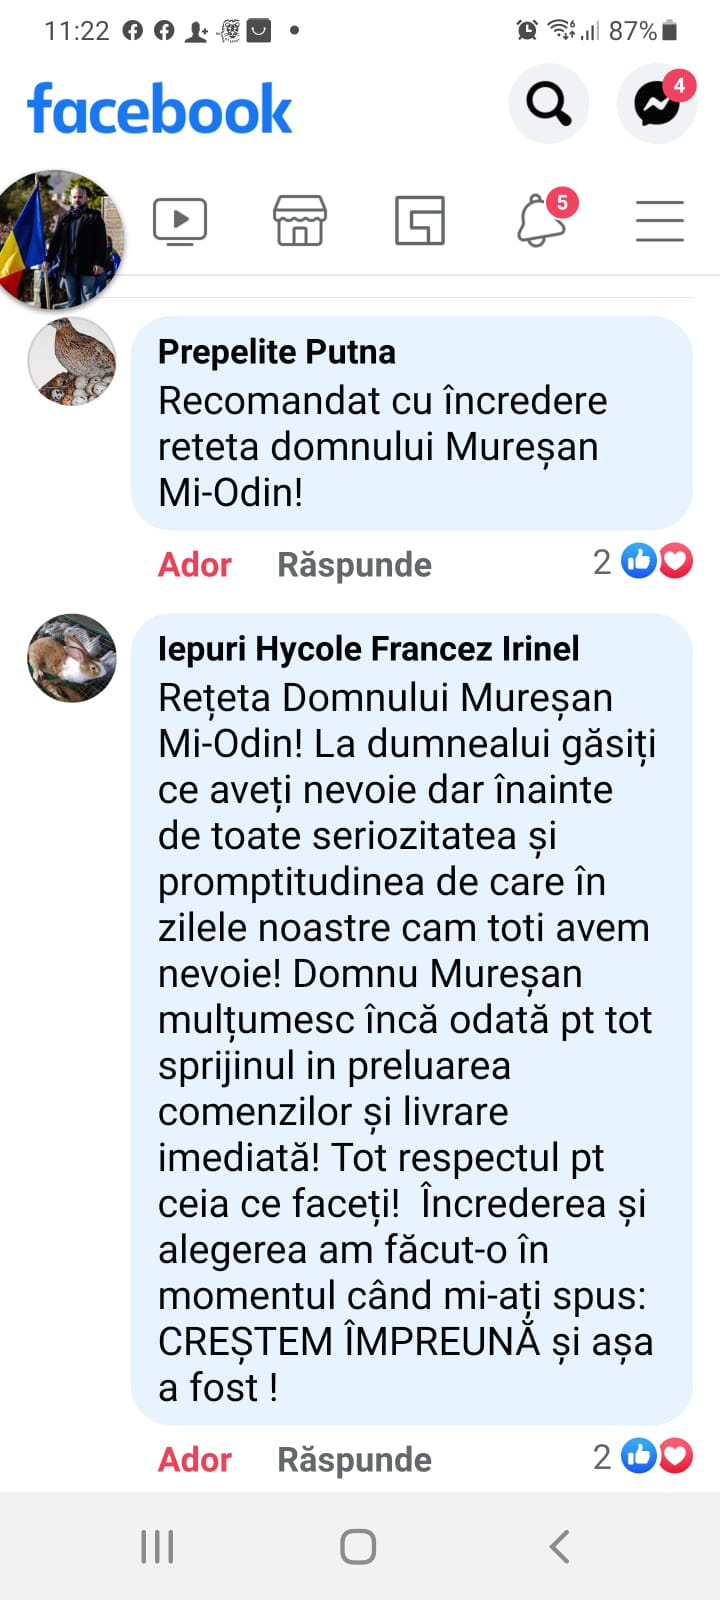The width and height of the screenshot is (720, 1600).
Task: Open the news feed pages icon
Action: [420, 221]
